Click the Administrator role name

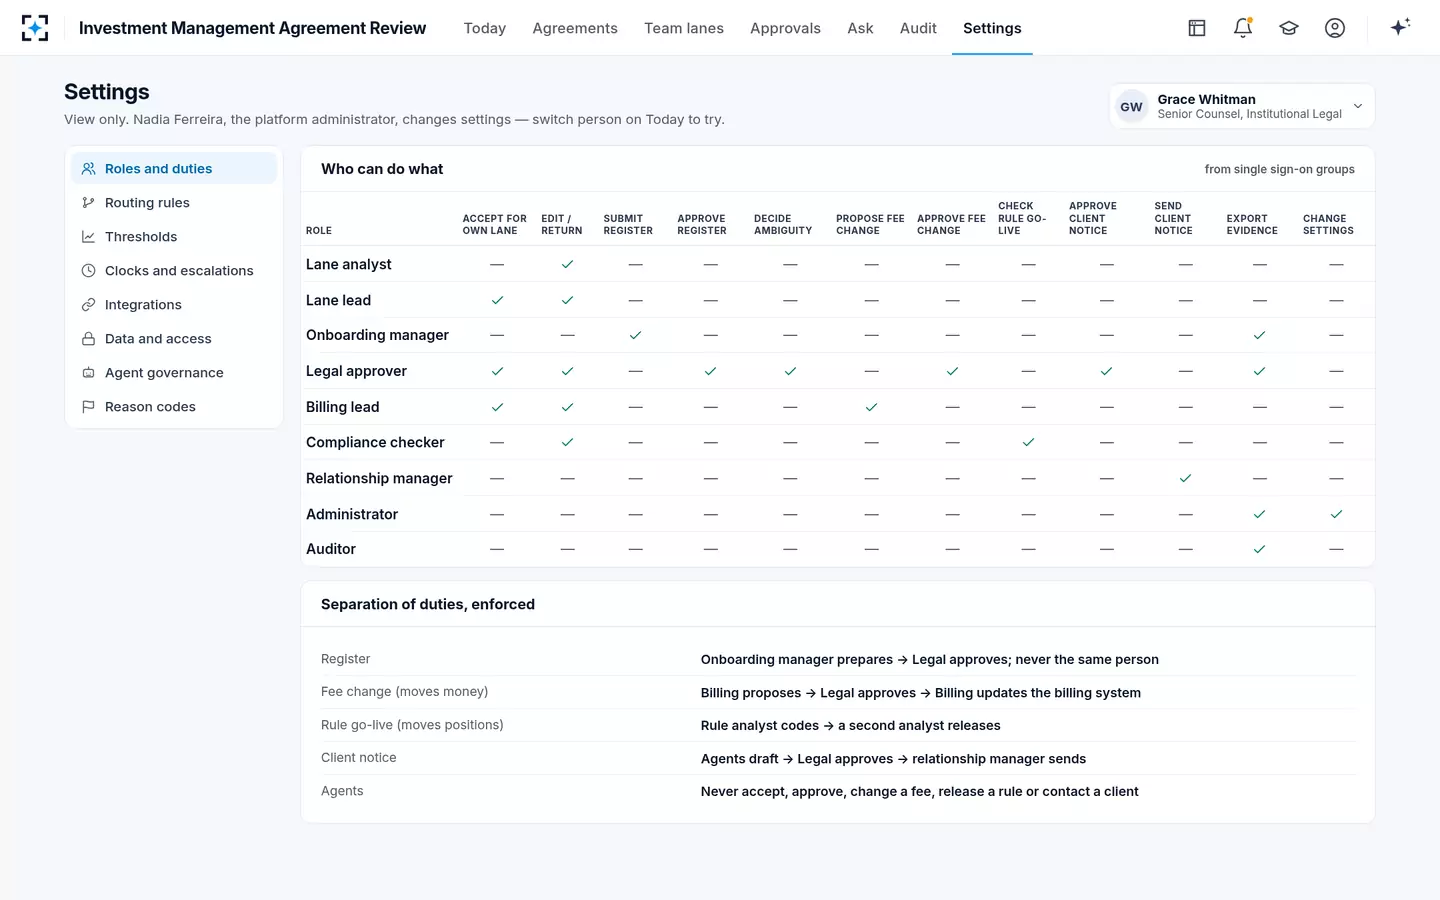pyautogui.click(x=352, y=514)
